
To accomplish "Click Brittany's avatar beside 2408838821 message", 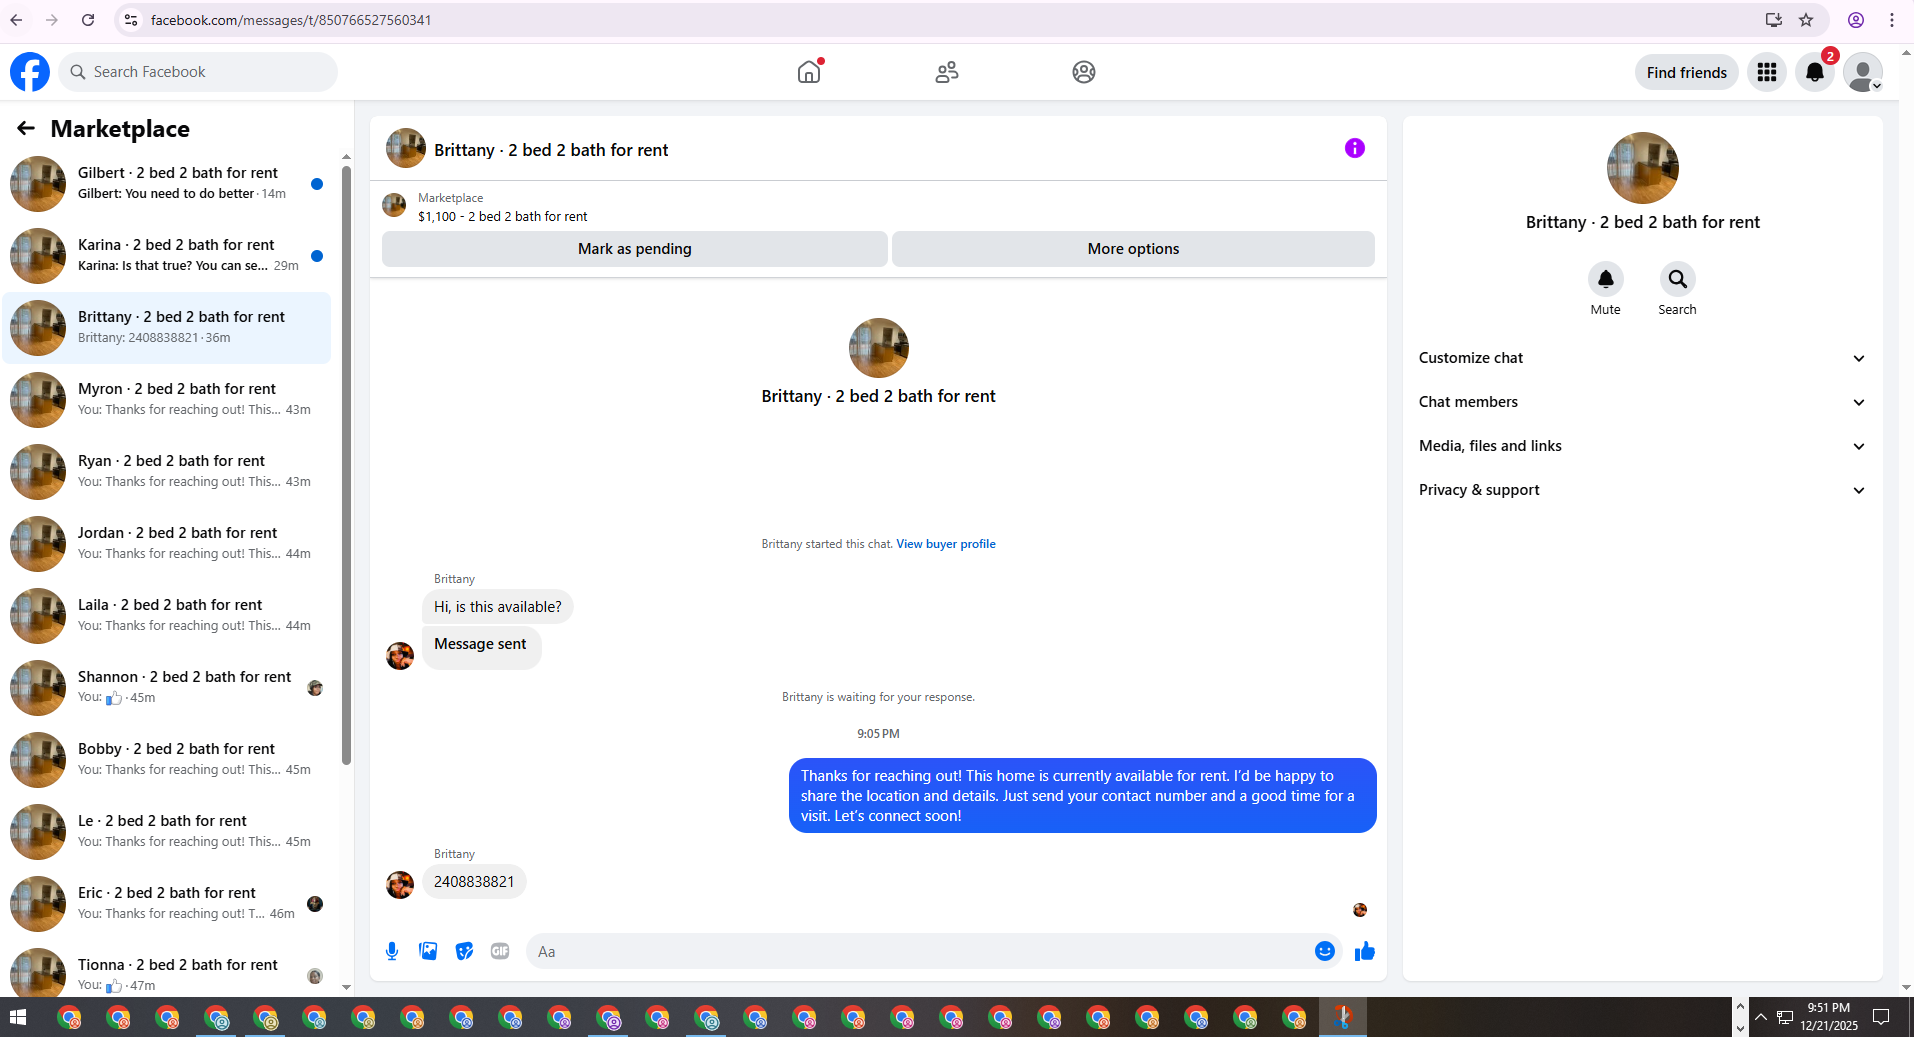I will pos(400,885).
